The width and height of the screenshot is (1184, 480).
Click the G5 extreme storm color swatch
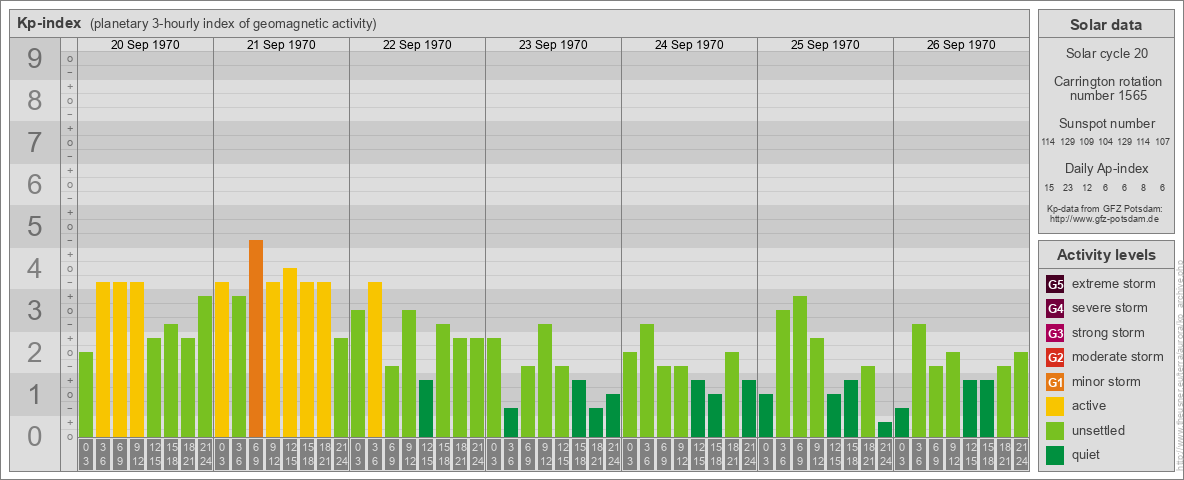1055,284
